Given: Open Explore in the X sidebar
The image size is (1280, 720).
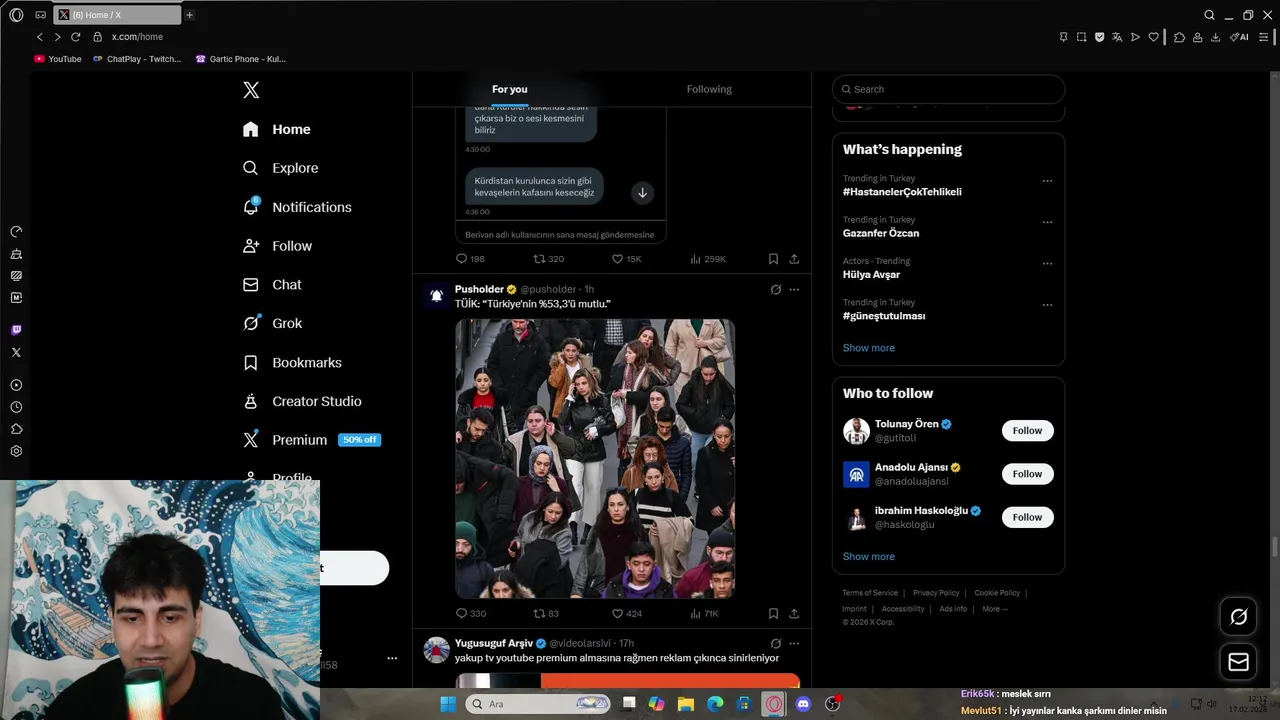Looking at the screenshot, I should [x=280, y=168].
